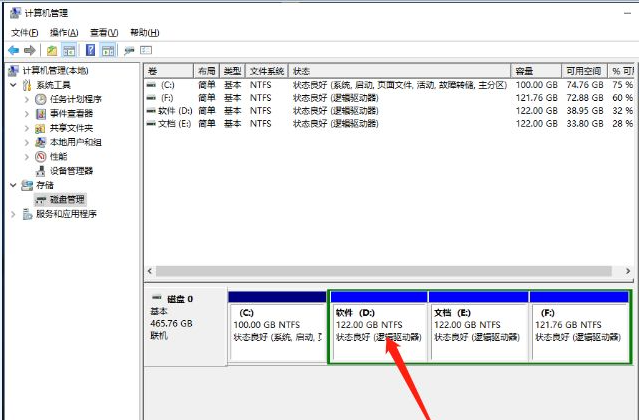Expand the 事件查看器 arrow

coord(27,113)
